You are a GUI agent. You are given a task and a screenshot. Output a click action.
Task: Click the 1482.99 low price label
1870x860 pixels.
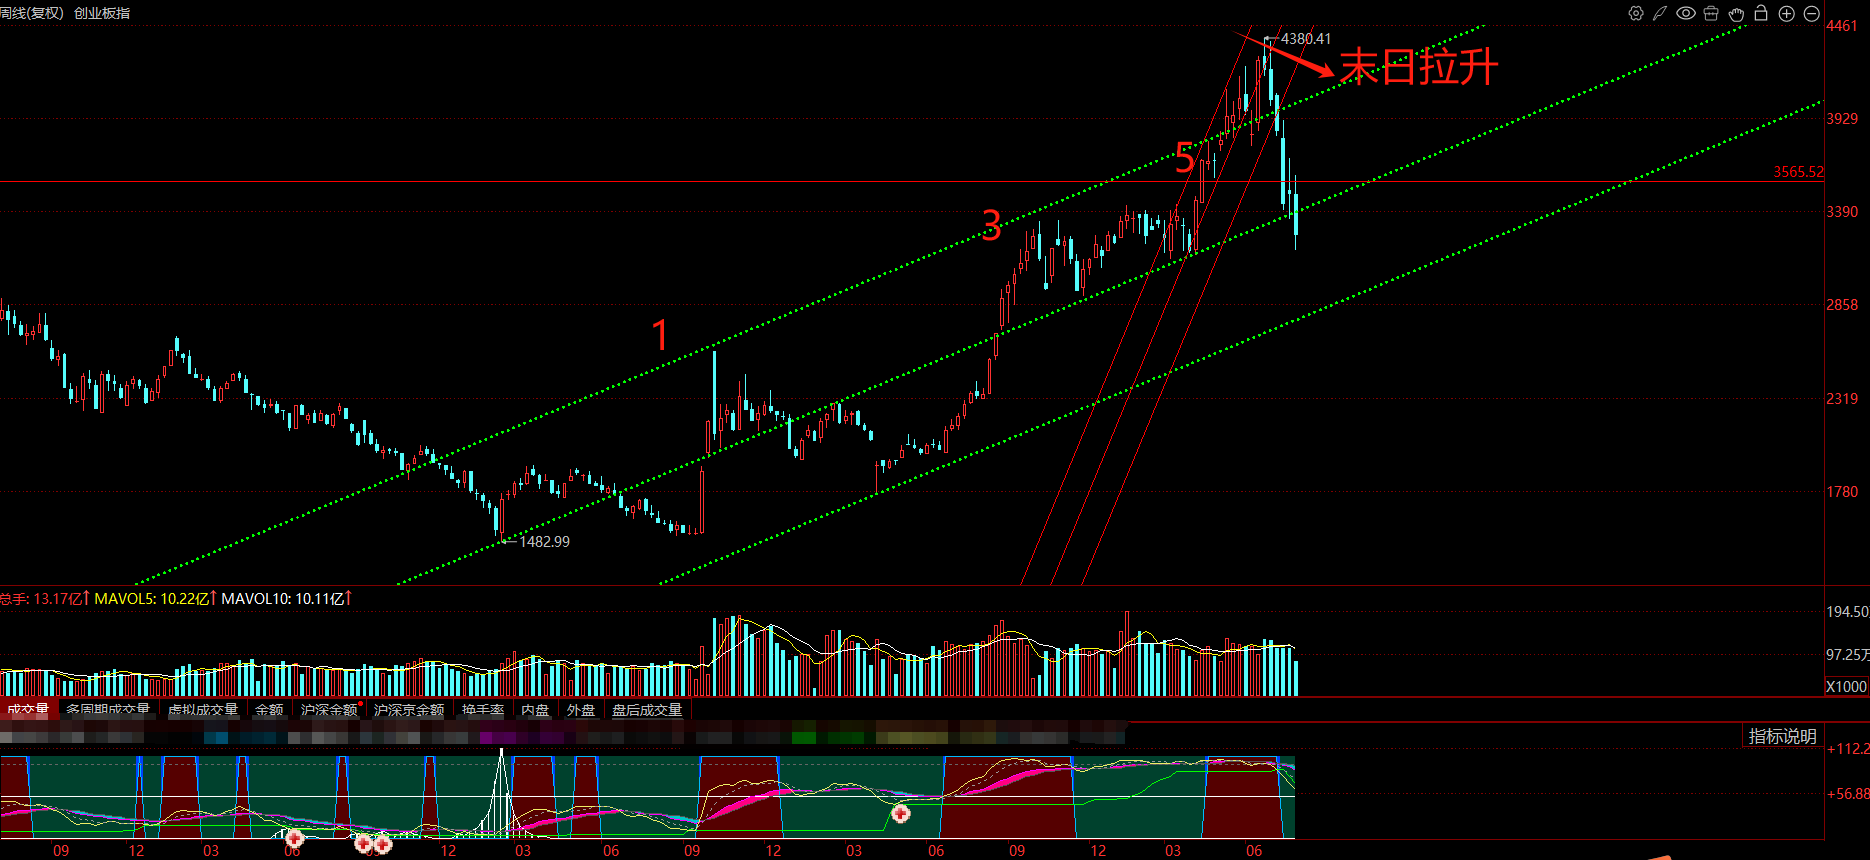click(x=544, y=542)
